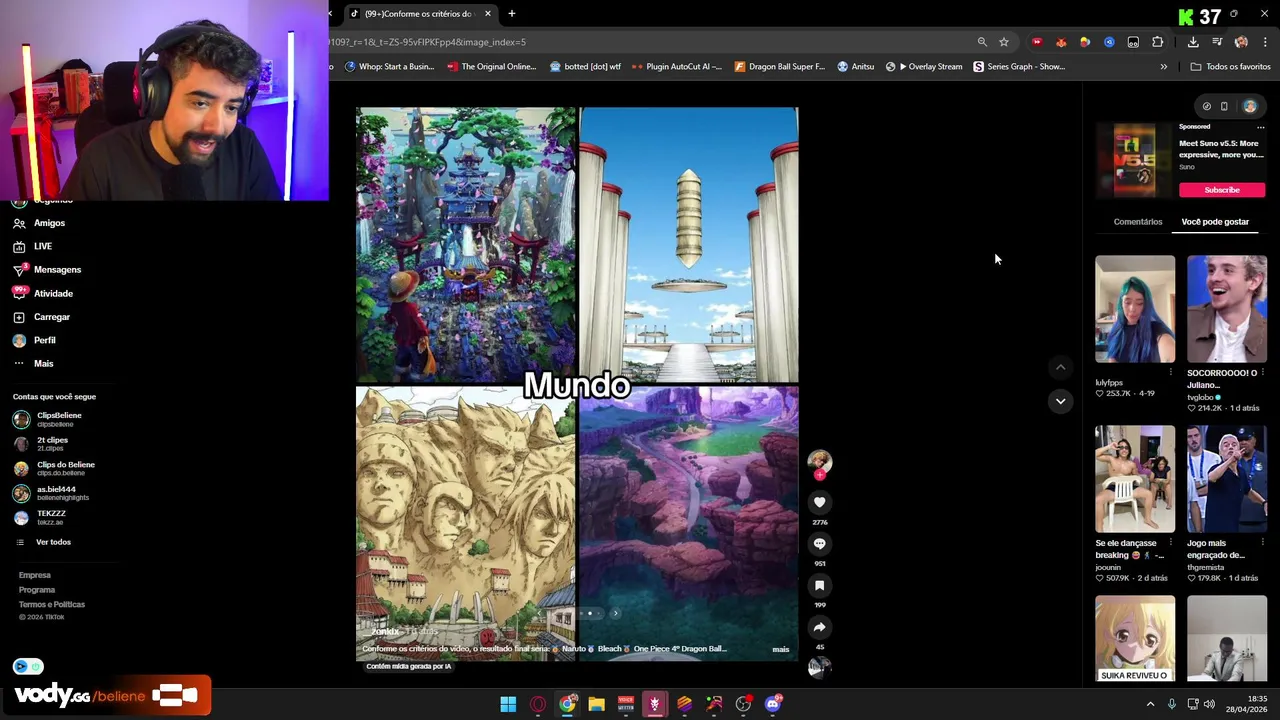Open SUIKA REVIVEU O video thumbnail
The width and height of the screenshot is (1280, 720).
point(1135,639)
